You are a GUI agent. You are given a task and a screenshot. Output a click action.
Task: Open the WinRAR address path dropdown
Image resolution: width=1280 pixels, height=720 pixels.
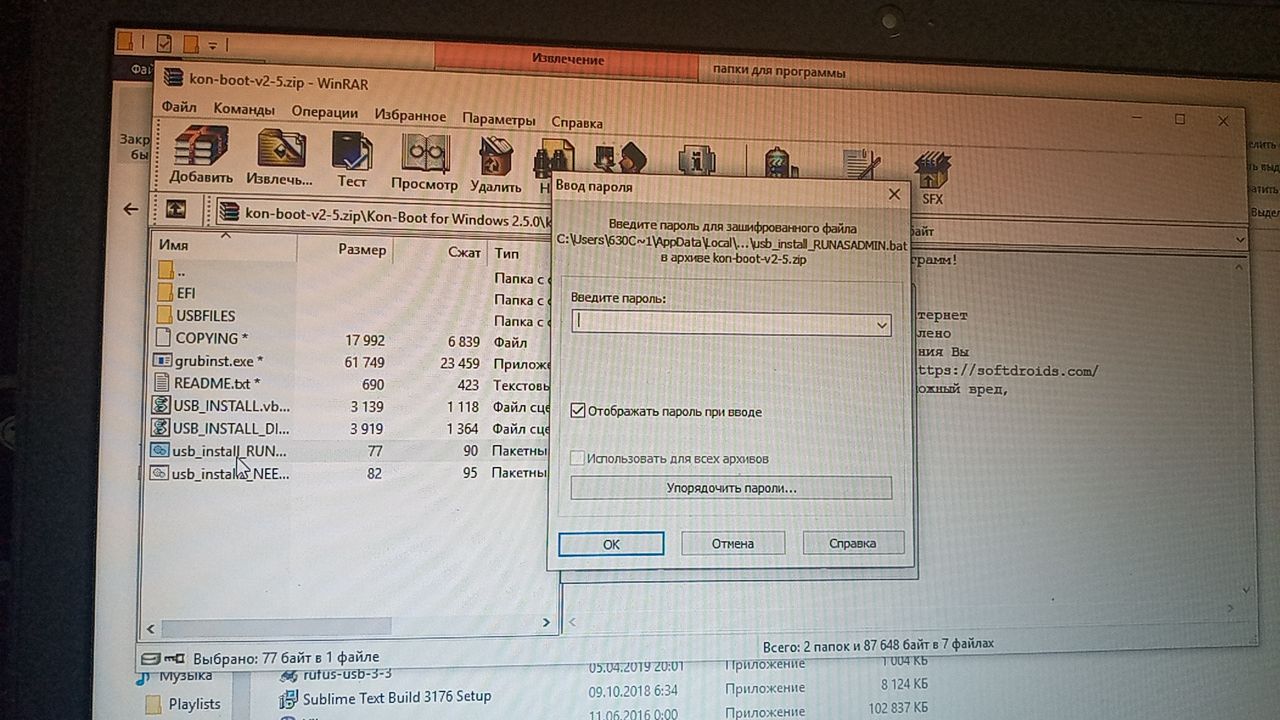click(1241, 239)
